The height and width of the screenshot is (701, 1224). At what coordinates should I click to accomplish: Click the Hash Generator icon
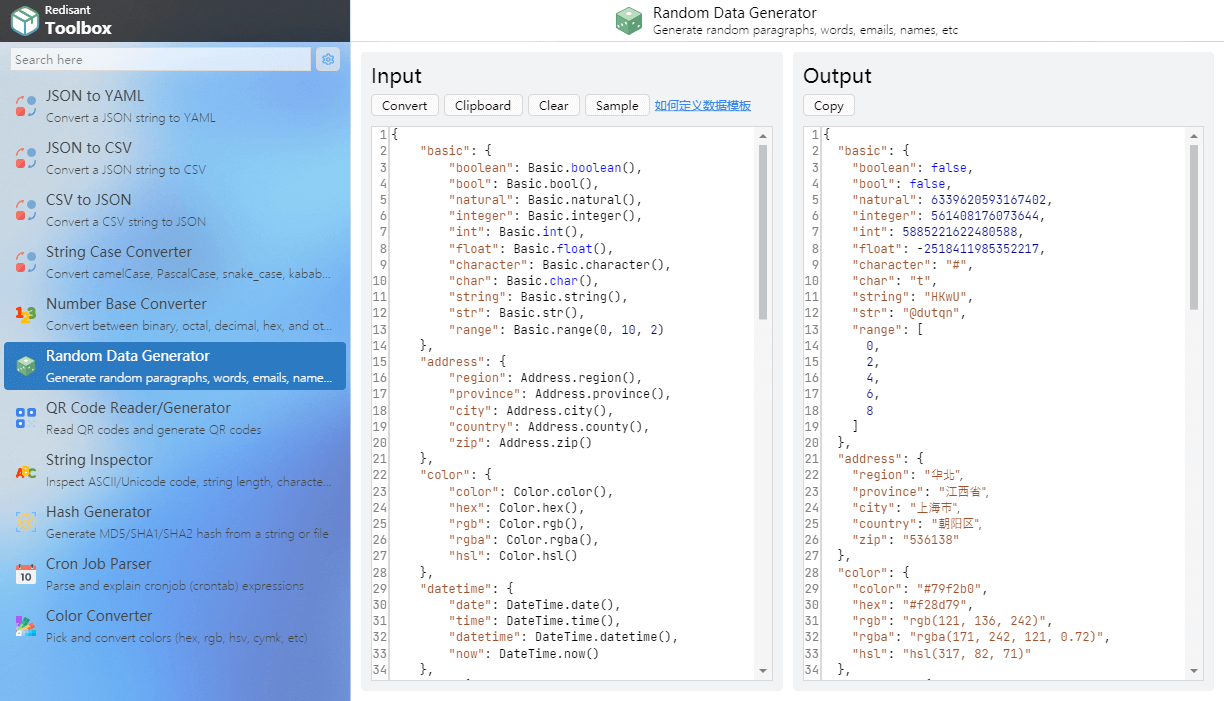(26, 522)
